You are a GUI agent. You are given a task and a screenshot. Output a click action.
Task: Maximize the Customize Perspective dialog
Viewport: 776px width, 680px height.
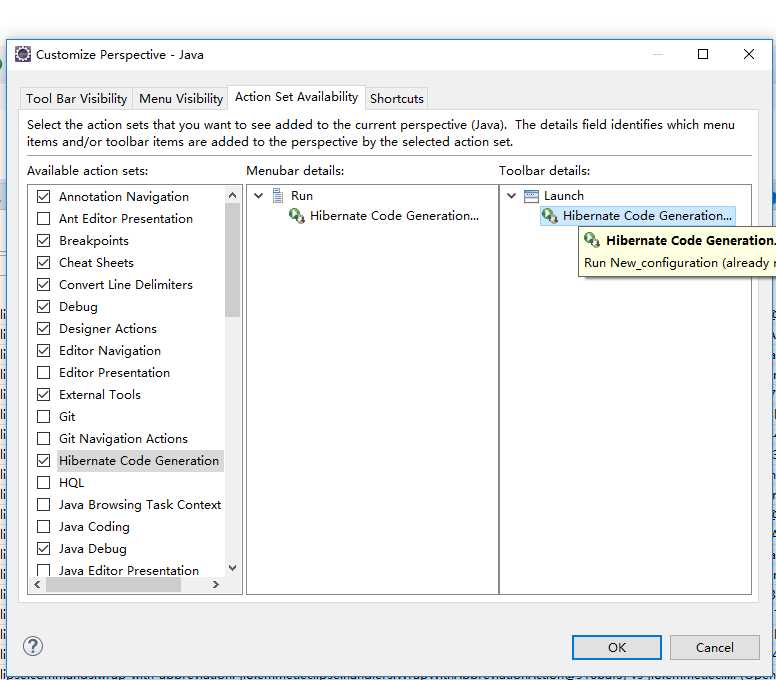[703, 54]
